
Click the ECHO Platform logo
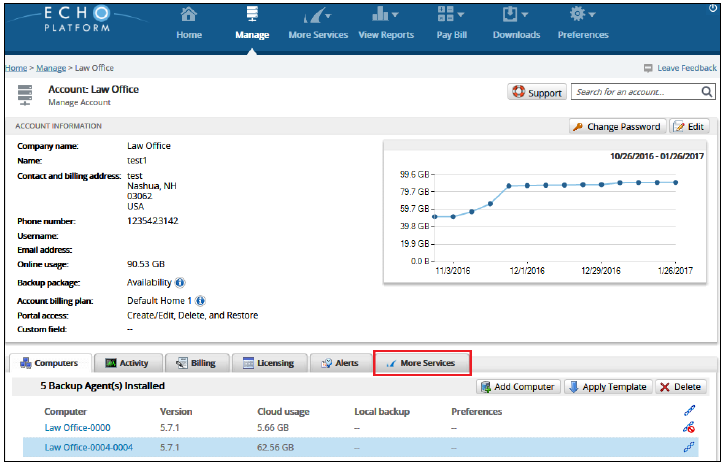77,19
